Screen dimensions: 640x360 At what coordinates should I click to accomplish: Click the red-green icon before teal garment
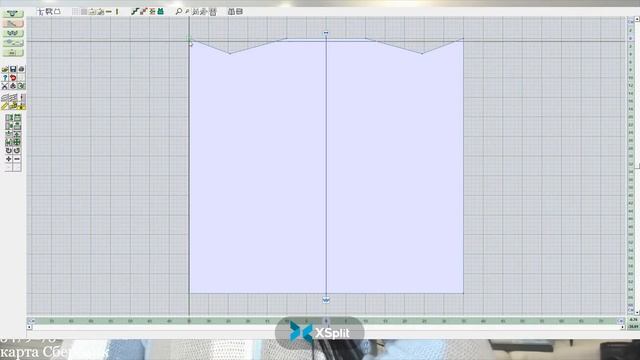click(x=152, y=11)
